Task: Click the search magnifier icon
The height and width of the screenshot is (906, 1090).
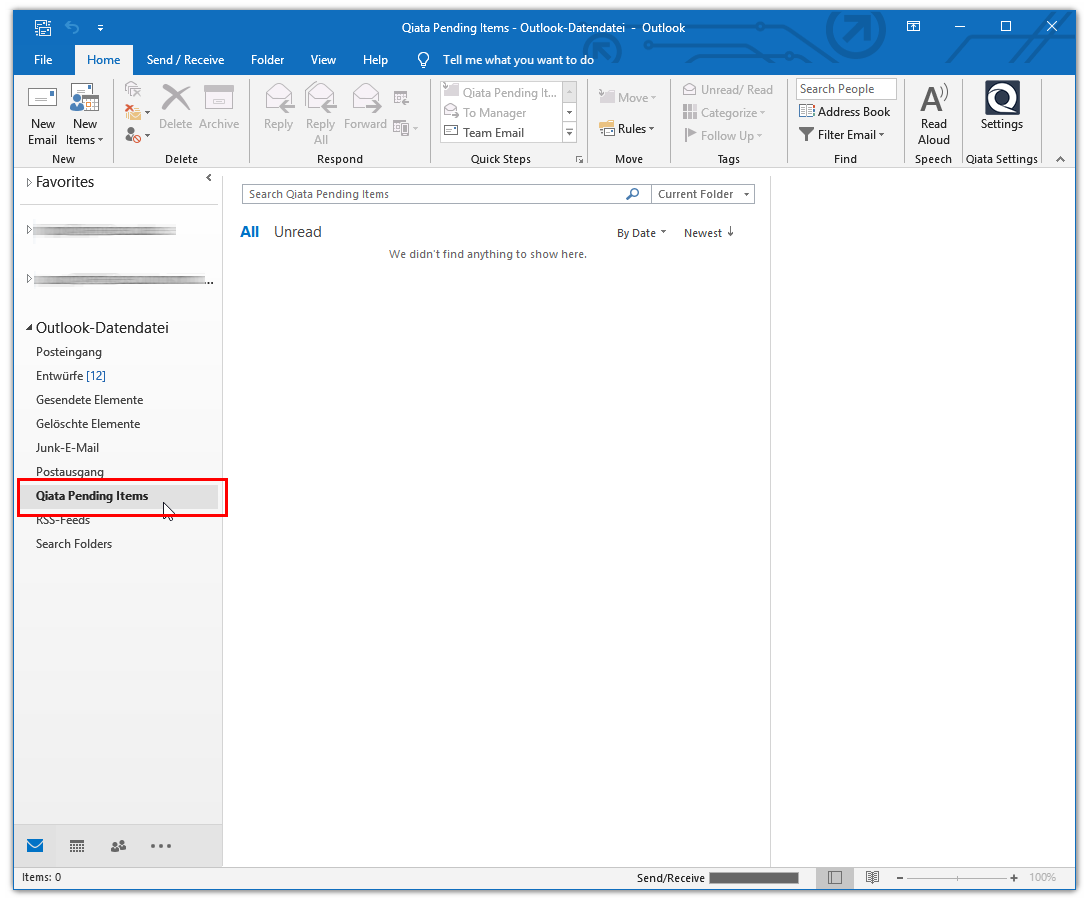Action: click(x=632, y=194)
